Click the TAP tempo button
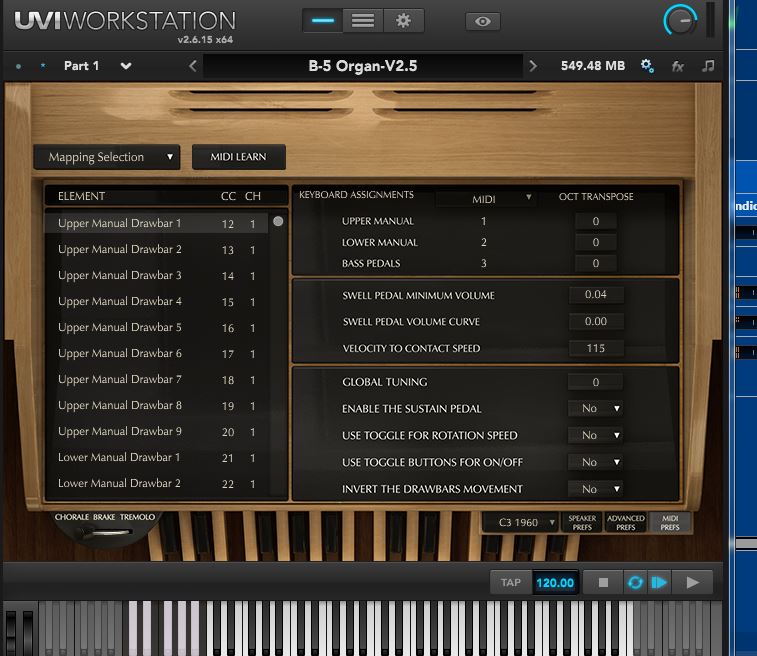This screenshot has height=656, width=757. pos(511,583)
